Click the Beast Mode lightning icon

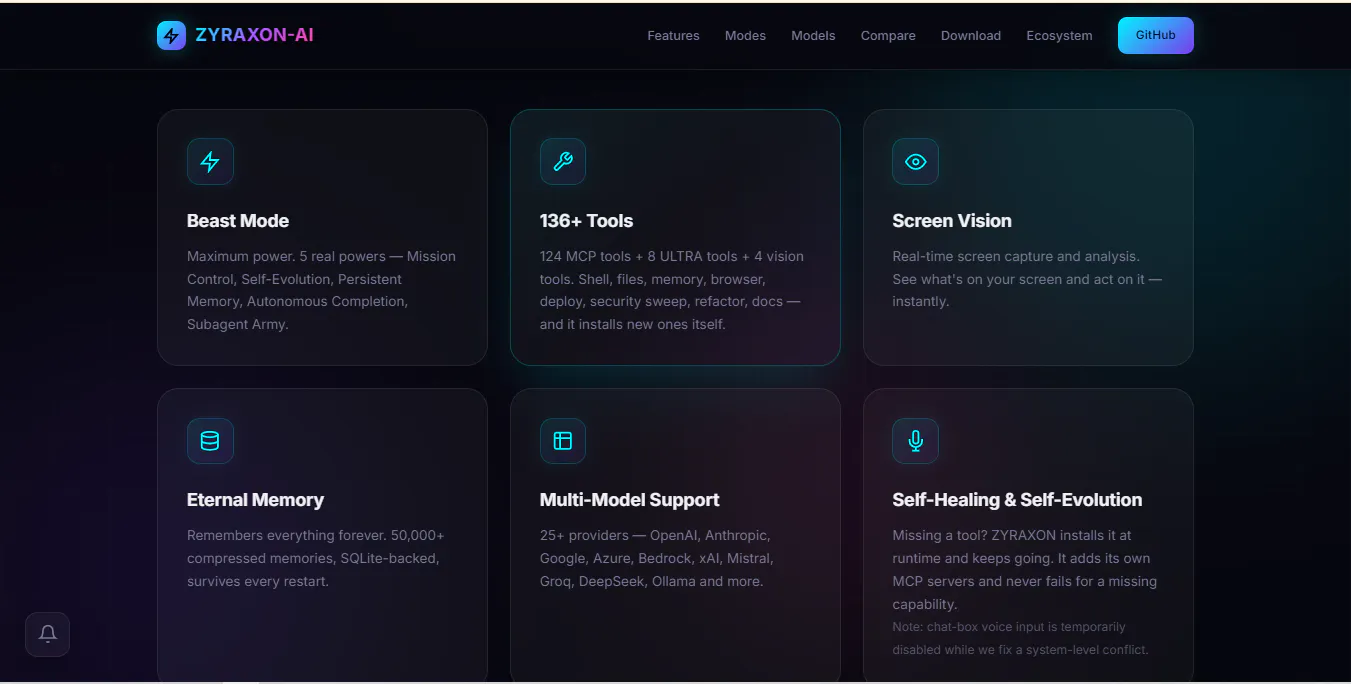click(x=210, y=162)
